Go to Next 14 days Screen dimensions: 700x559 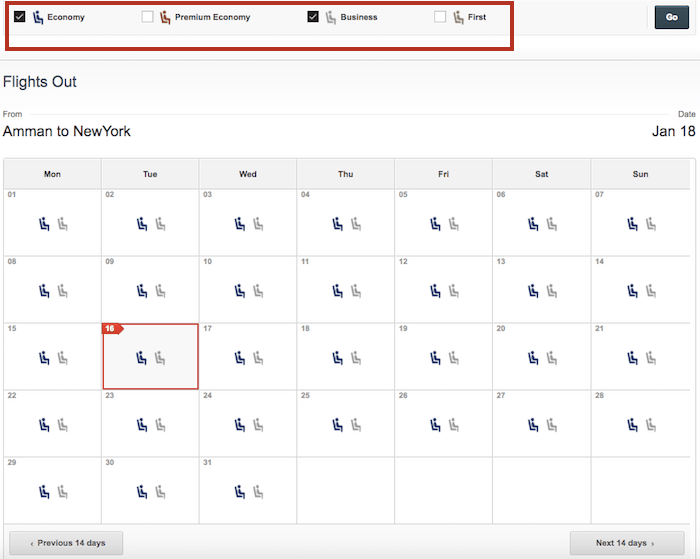627,543
